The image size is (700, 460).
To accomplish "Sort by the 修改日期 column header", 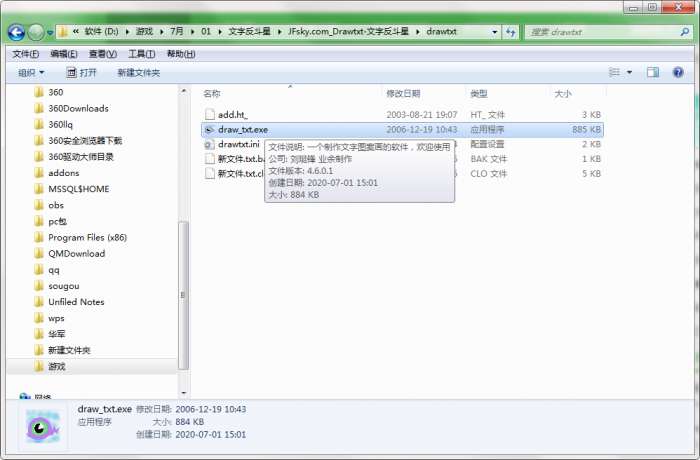I will (x=403, y=94).
